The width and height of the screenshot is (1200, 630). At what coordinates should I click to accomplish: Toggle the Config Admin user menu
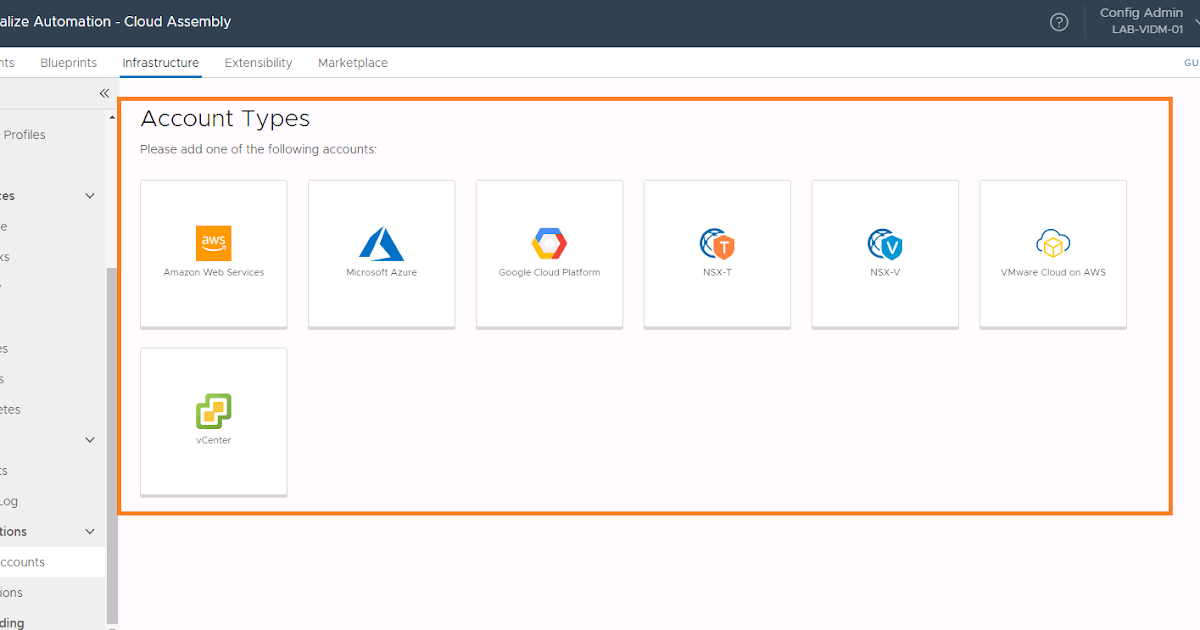pos(1141,21)
